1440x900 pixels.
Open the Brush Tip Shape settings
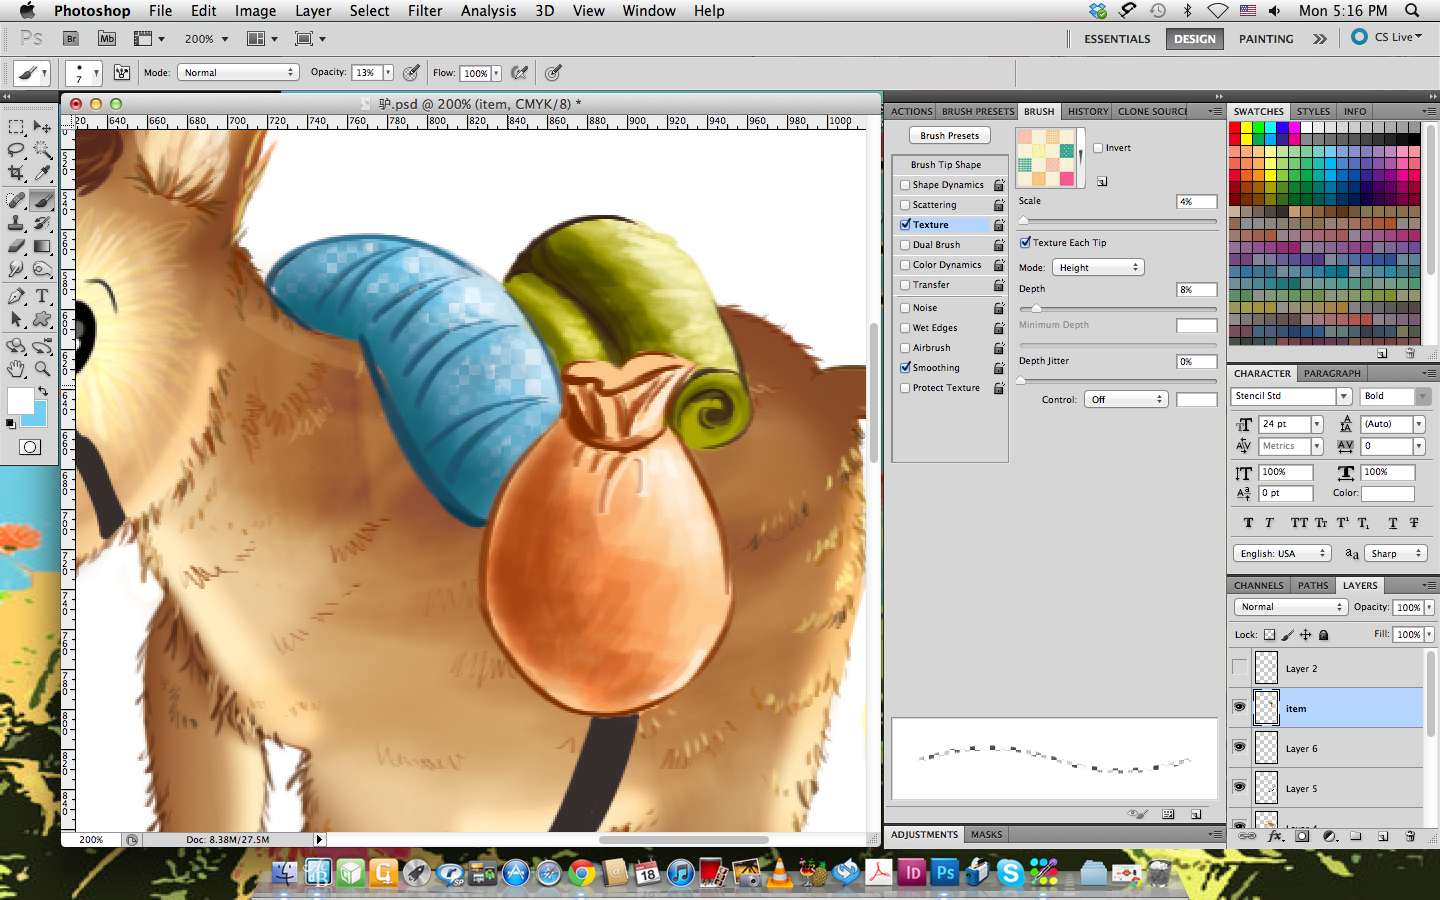click(946, 165)
